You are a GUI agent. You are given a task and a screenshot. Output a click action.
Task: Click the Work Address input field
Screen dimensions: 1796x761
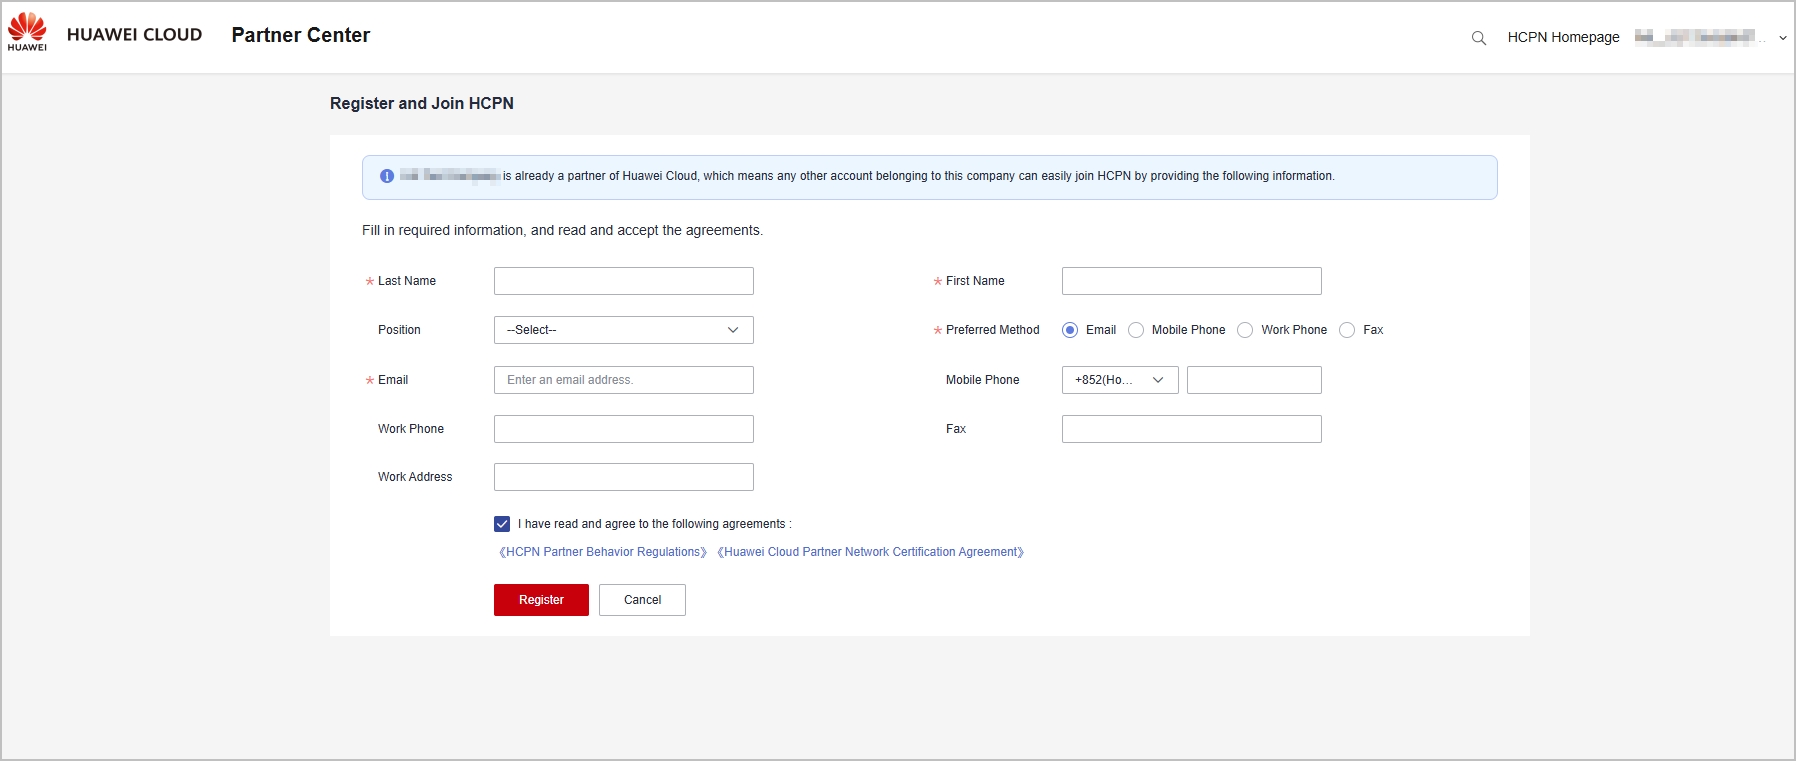624,477
